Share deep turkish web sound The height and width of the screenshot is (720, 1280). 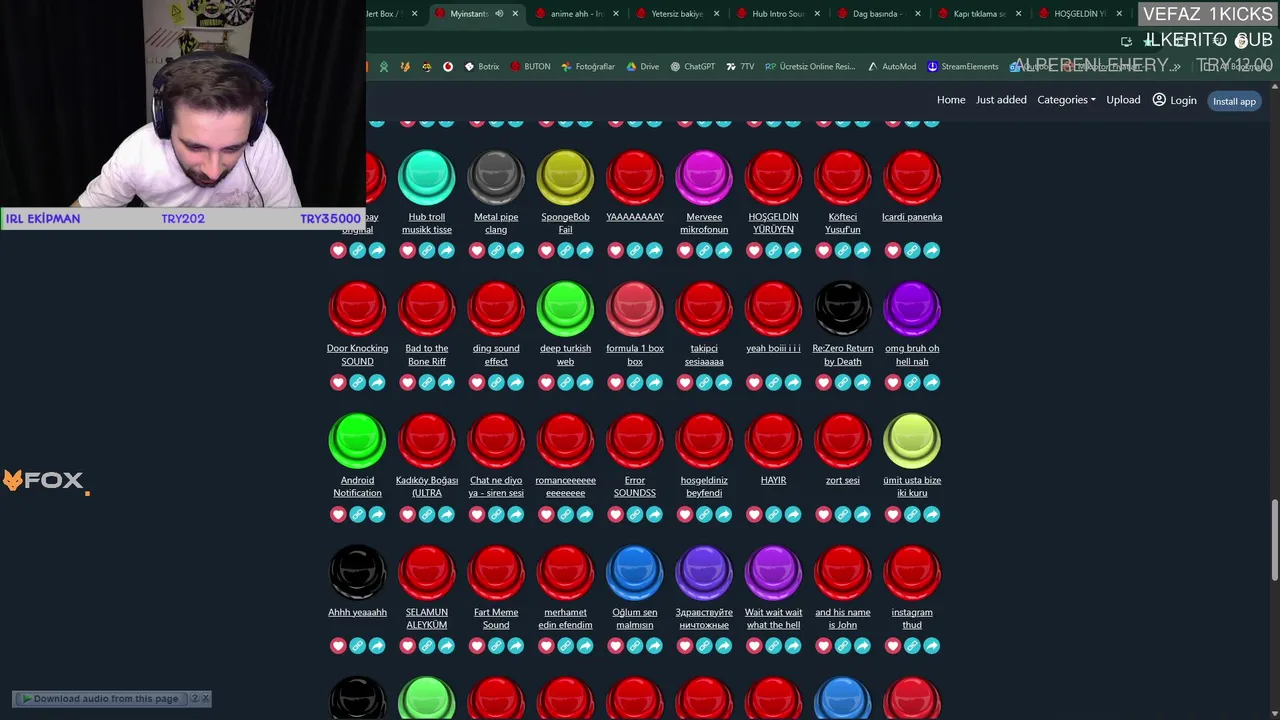point(585,383)
